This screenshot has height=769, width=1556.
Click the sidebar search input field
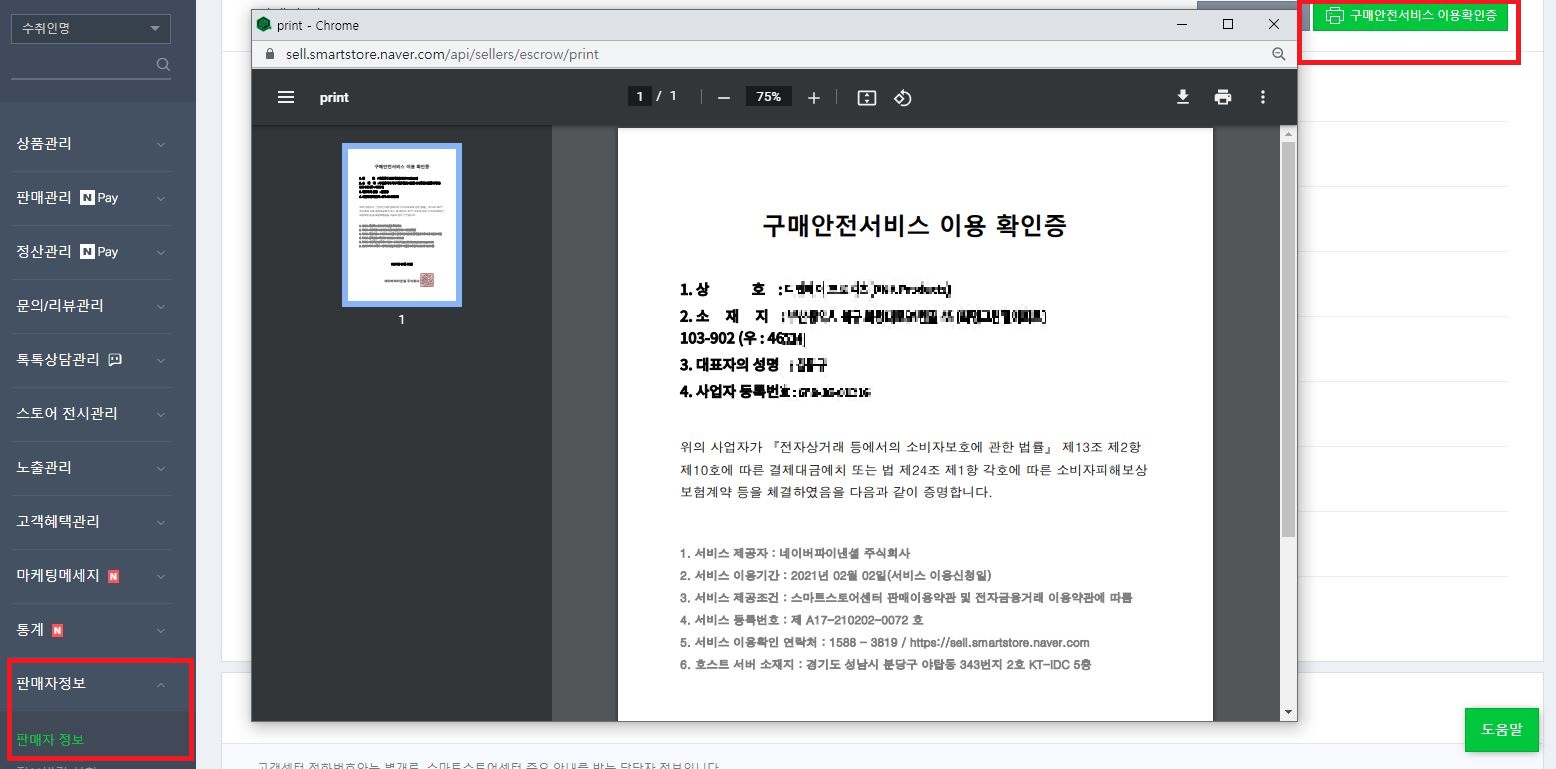(83, 65)
